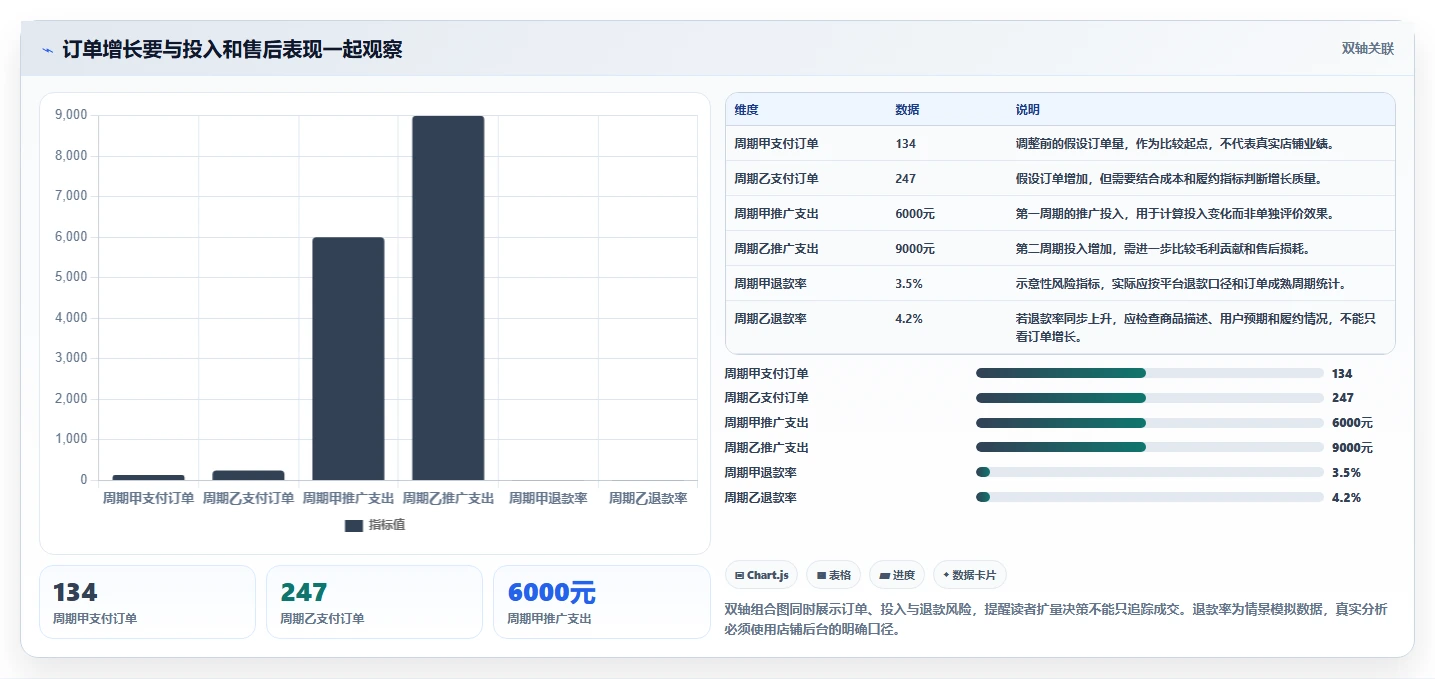Open the 247 周期乙支付订单 stat card
This screenshot has width=1435, height=679.
(x=374, y=602)
